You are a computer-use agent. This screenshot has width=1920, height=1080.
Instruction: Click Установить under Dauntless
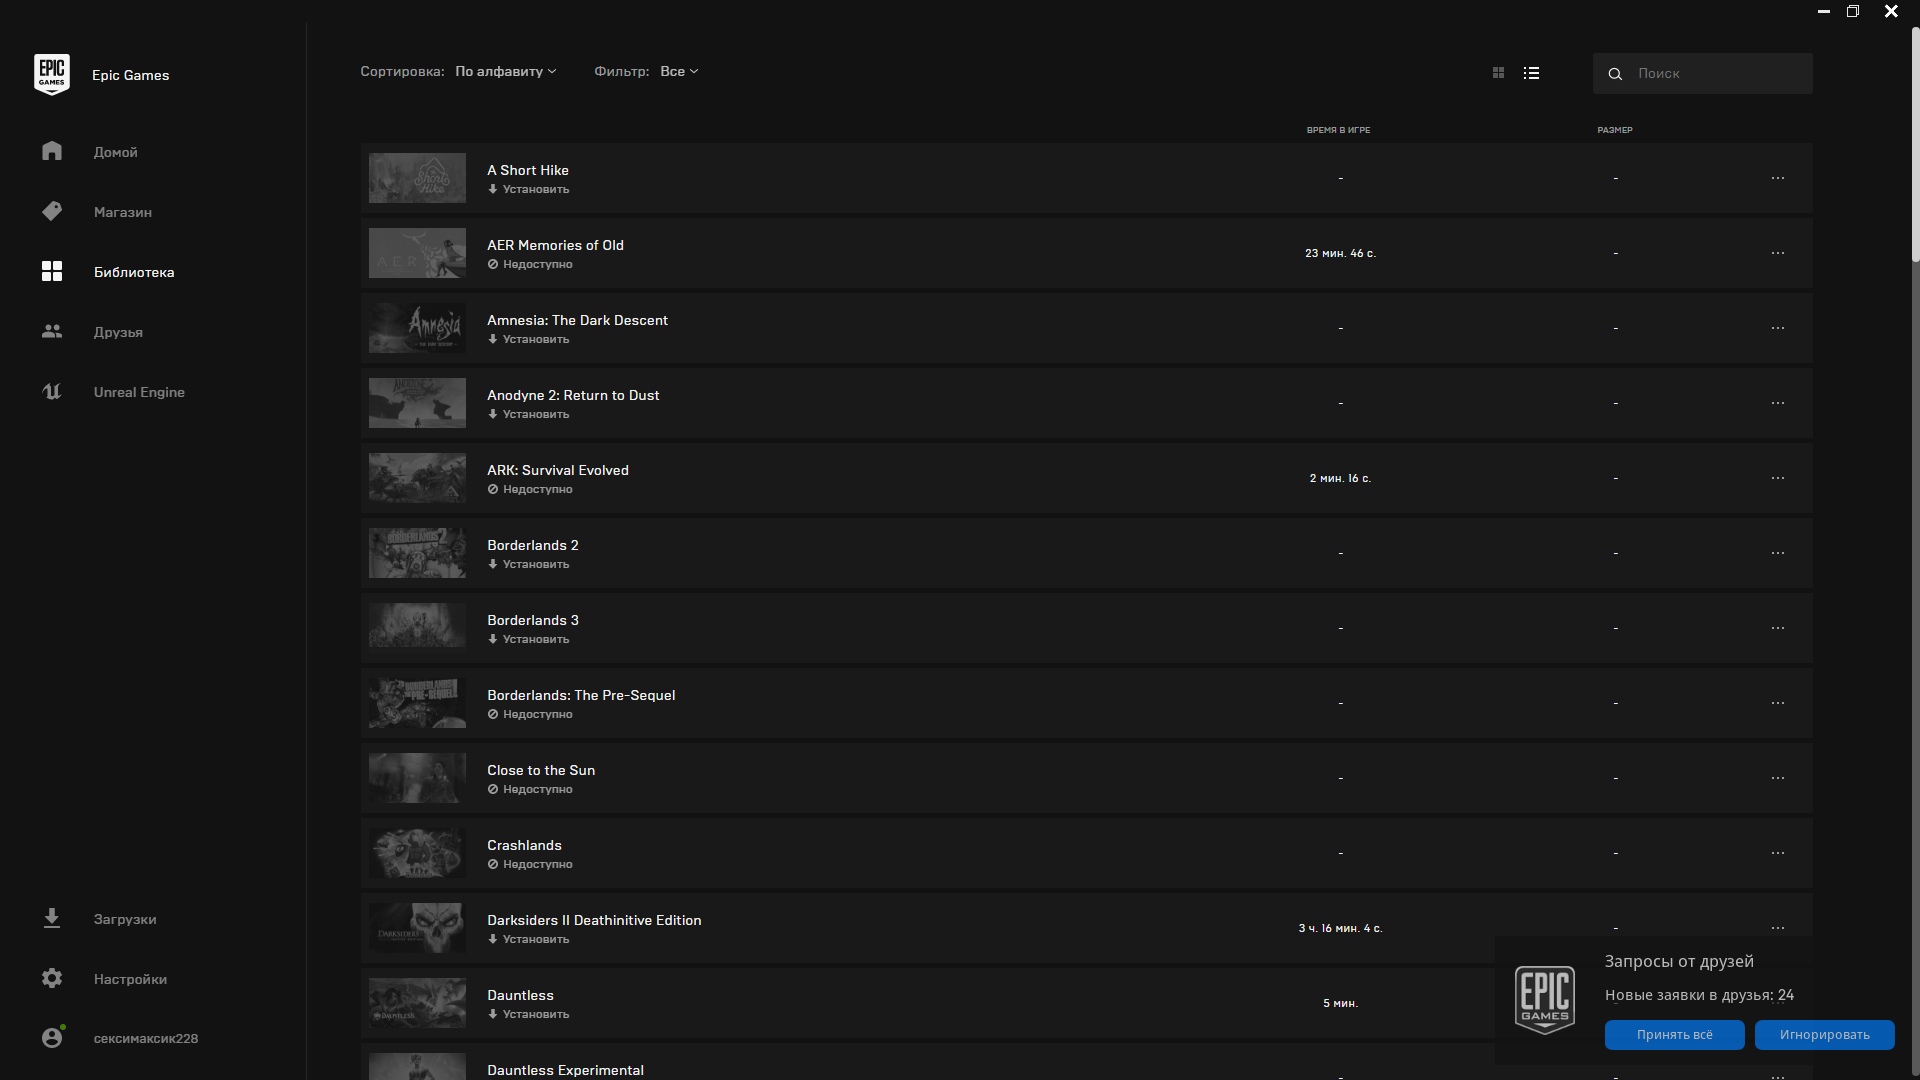529,1014
